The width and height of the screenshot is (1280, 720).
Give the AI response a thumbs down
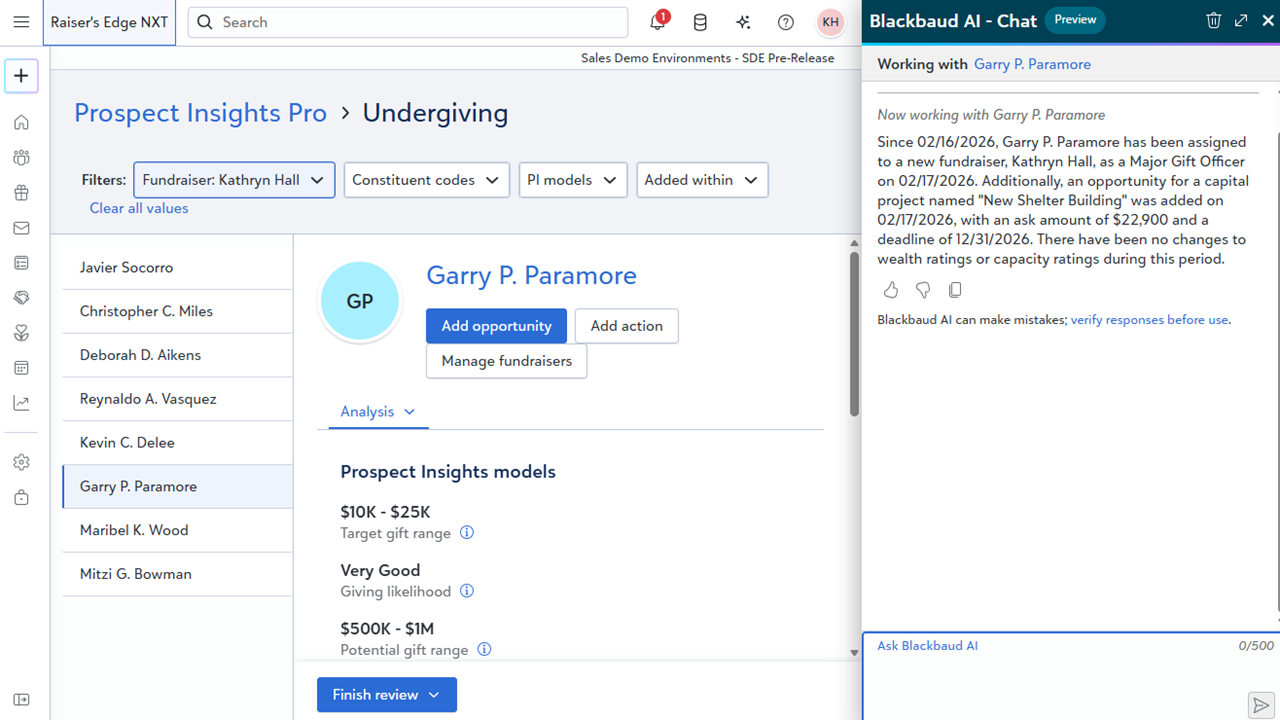click(923, 290)
